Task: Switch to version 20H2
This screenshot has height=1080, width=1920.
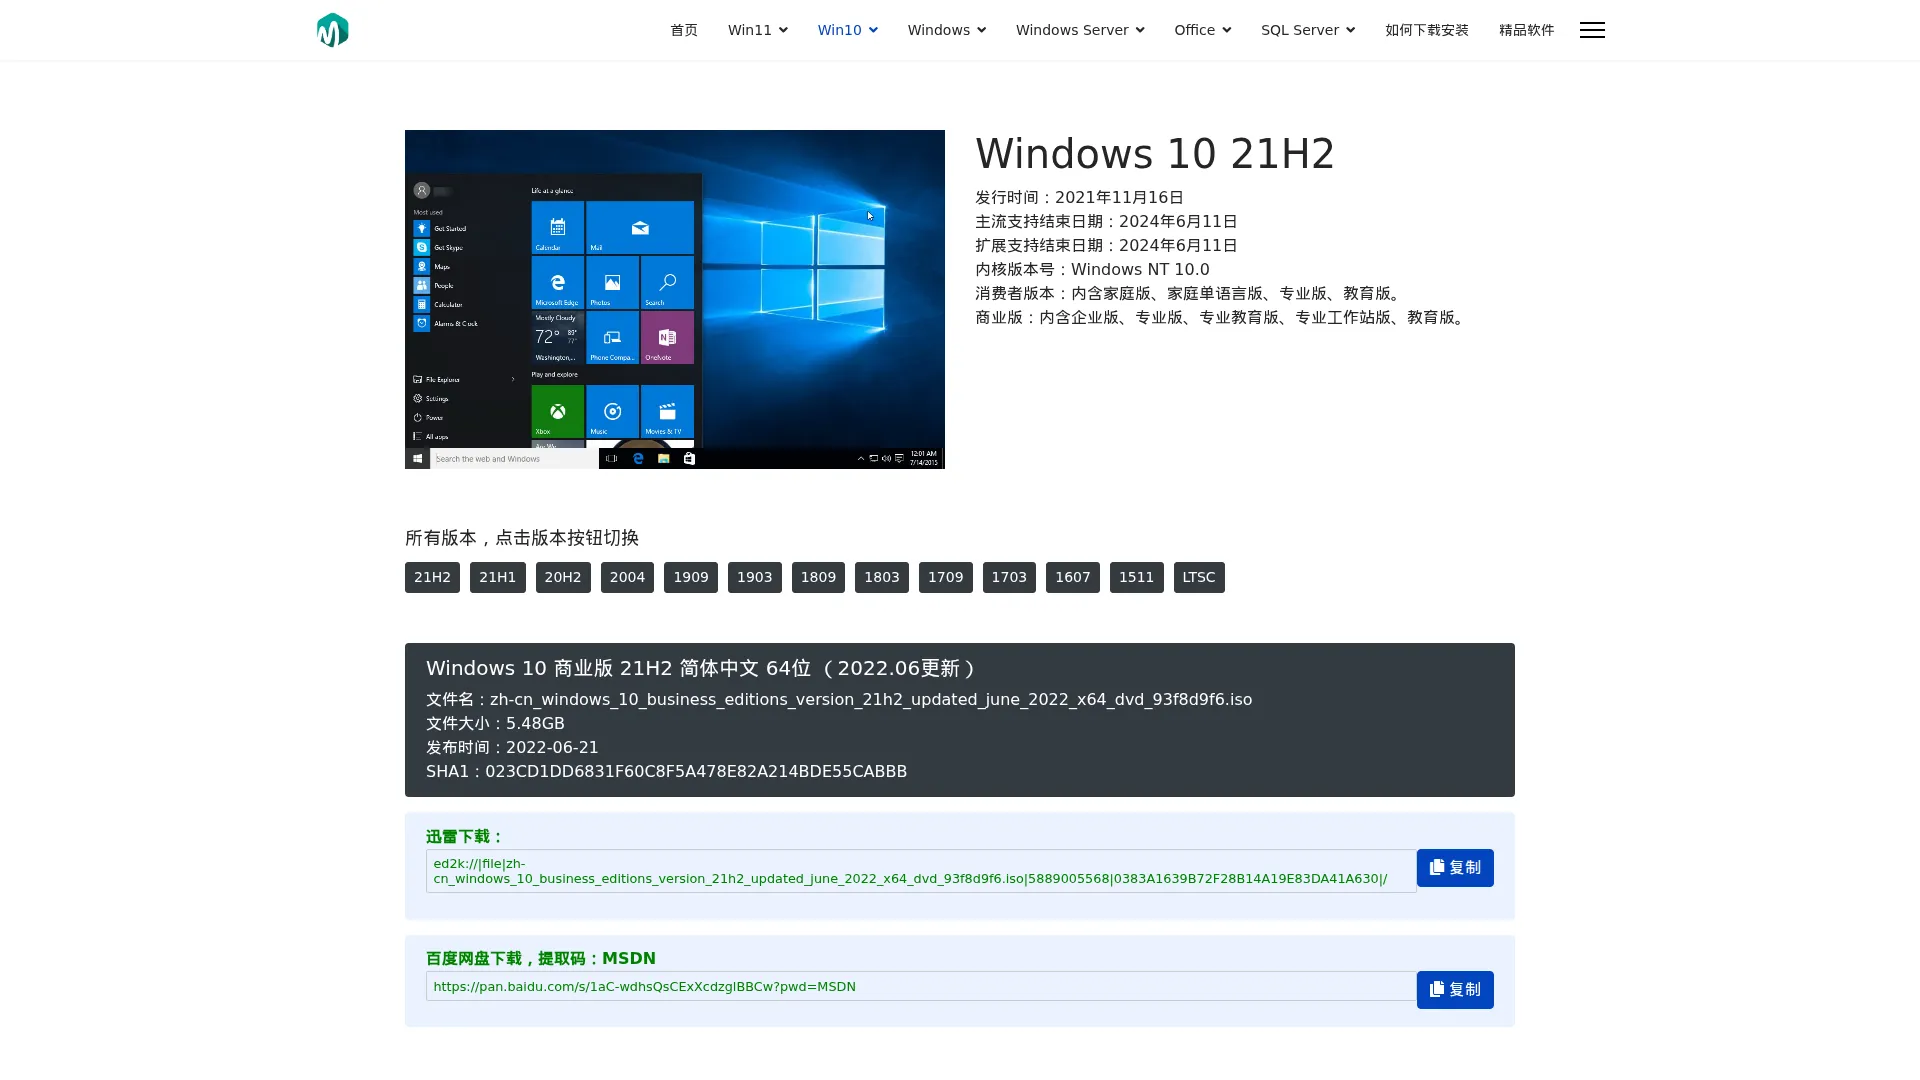Action: coord(563,577)
